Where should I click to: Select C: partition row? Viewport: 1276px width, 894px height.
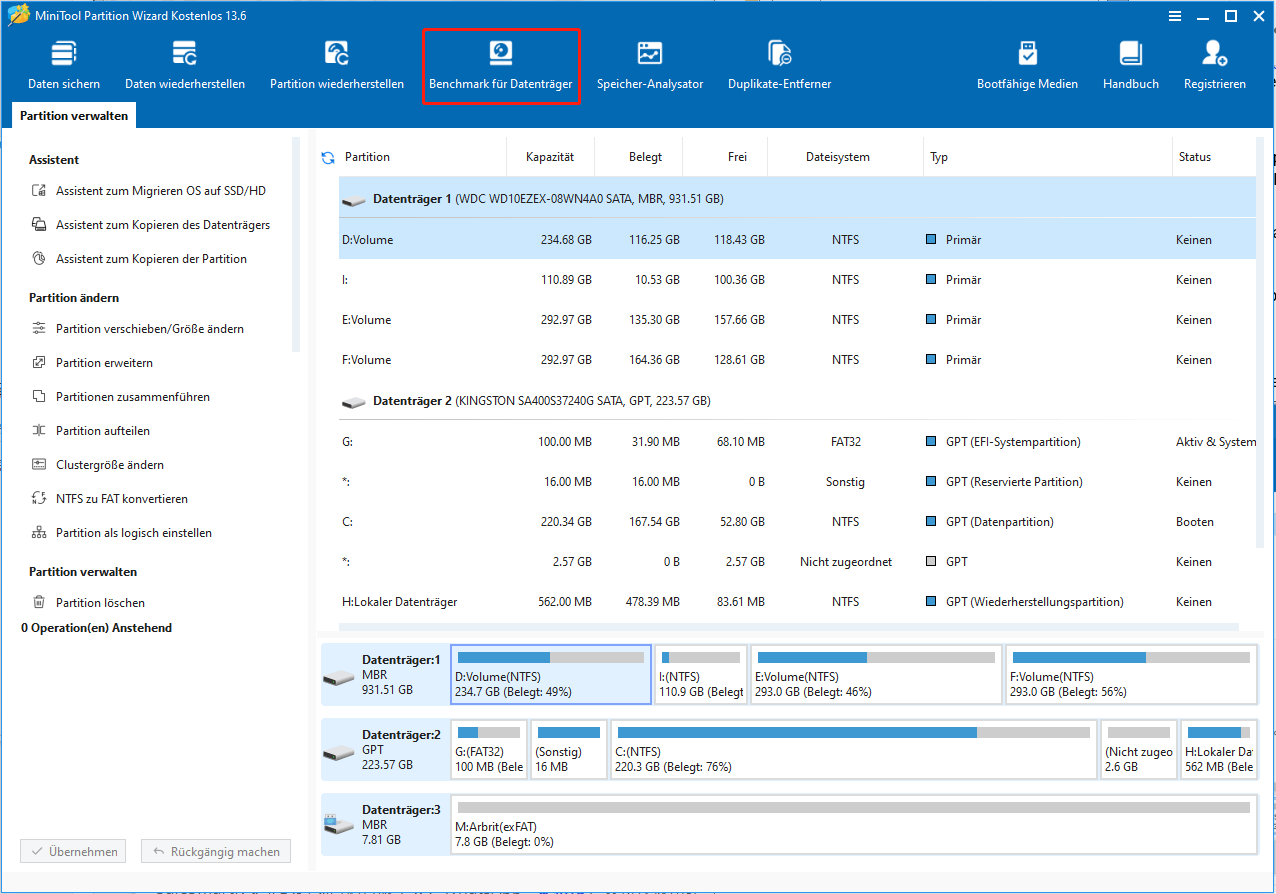(x=797, y=522)
